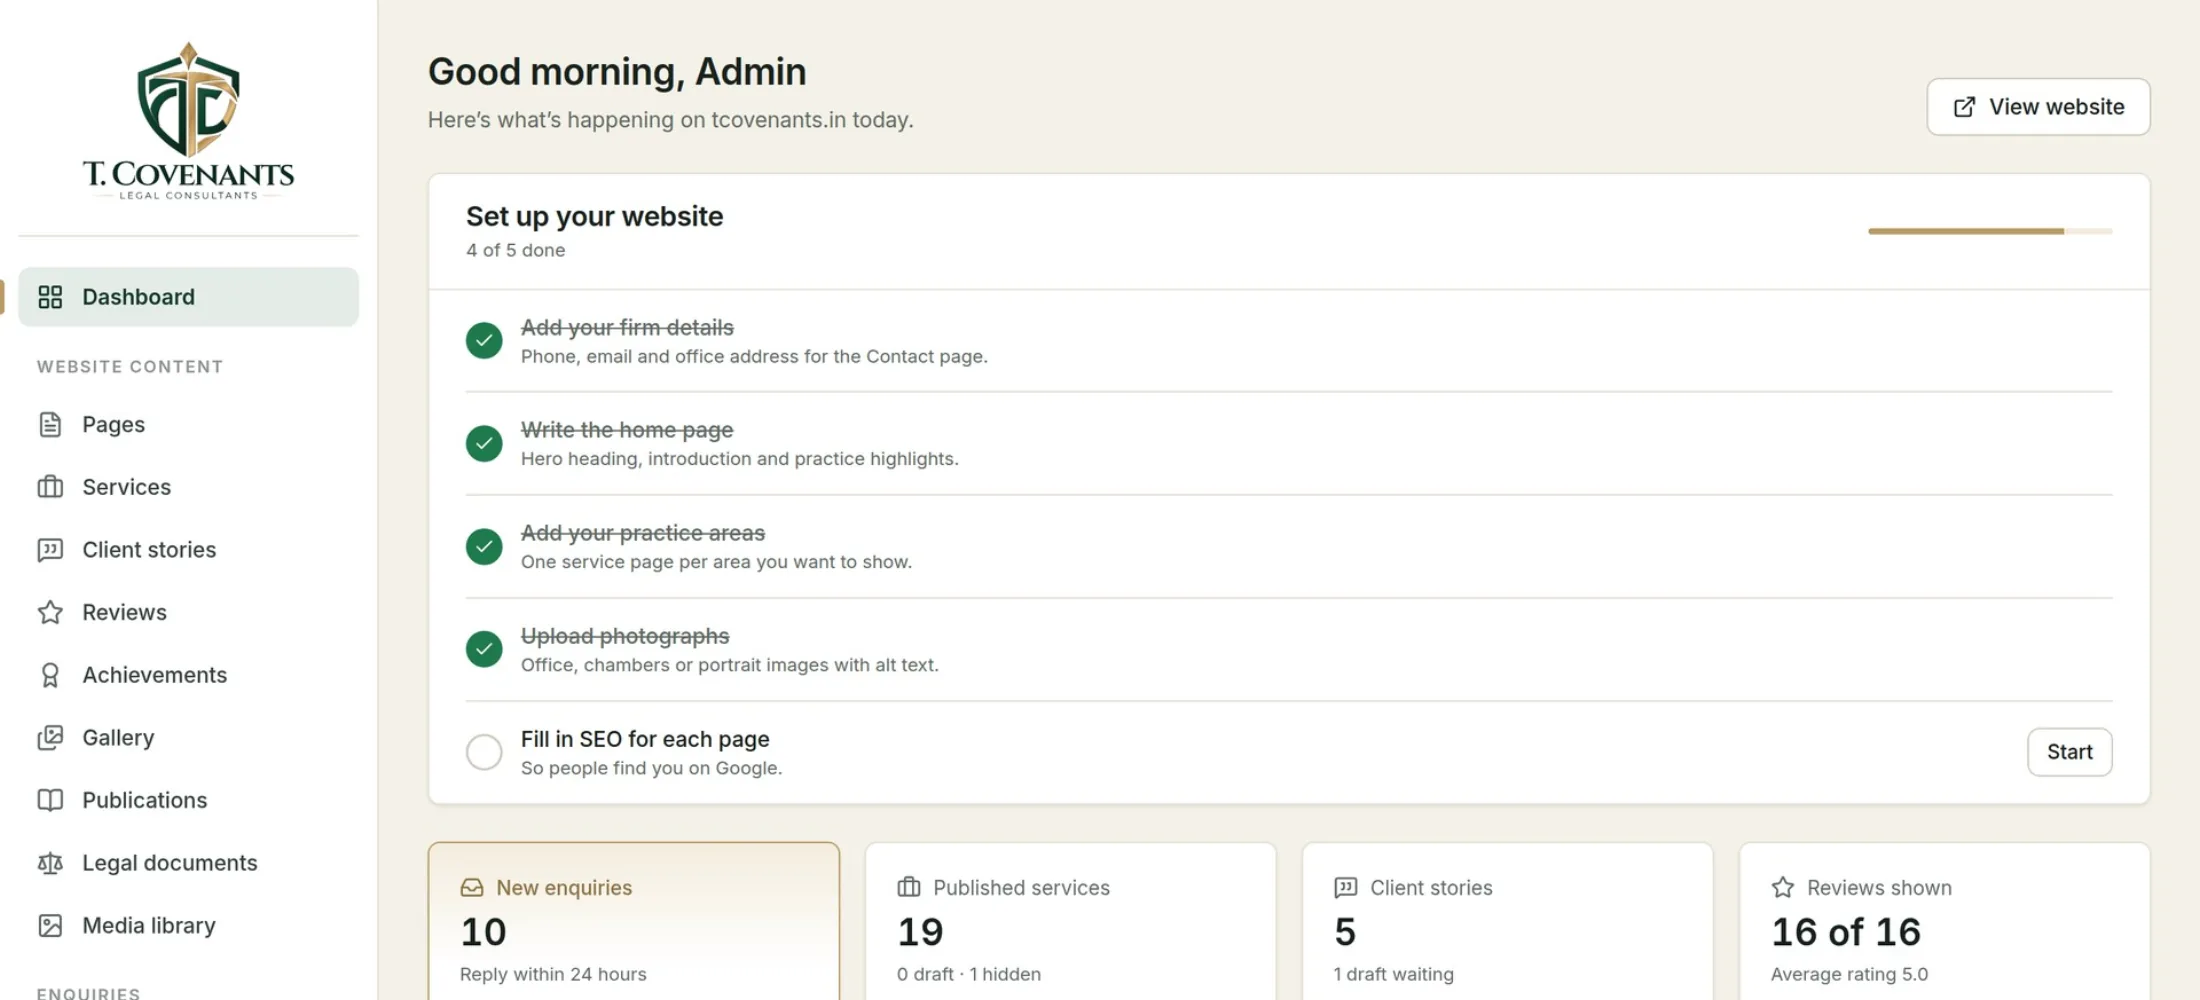
Task: Toggle the Add your practice areas checkmark
Action: (484, 546)
